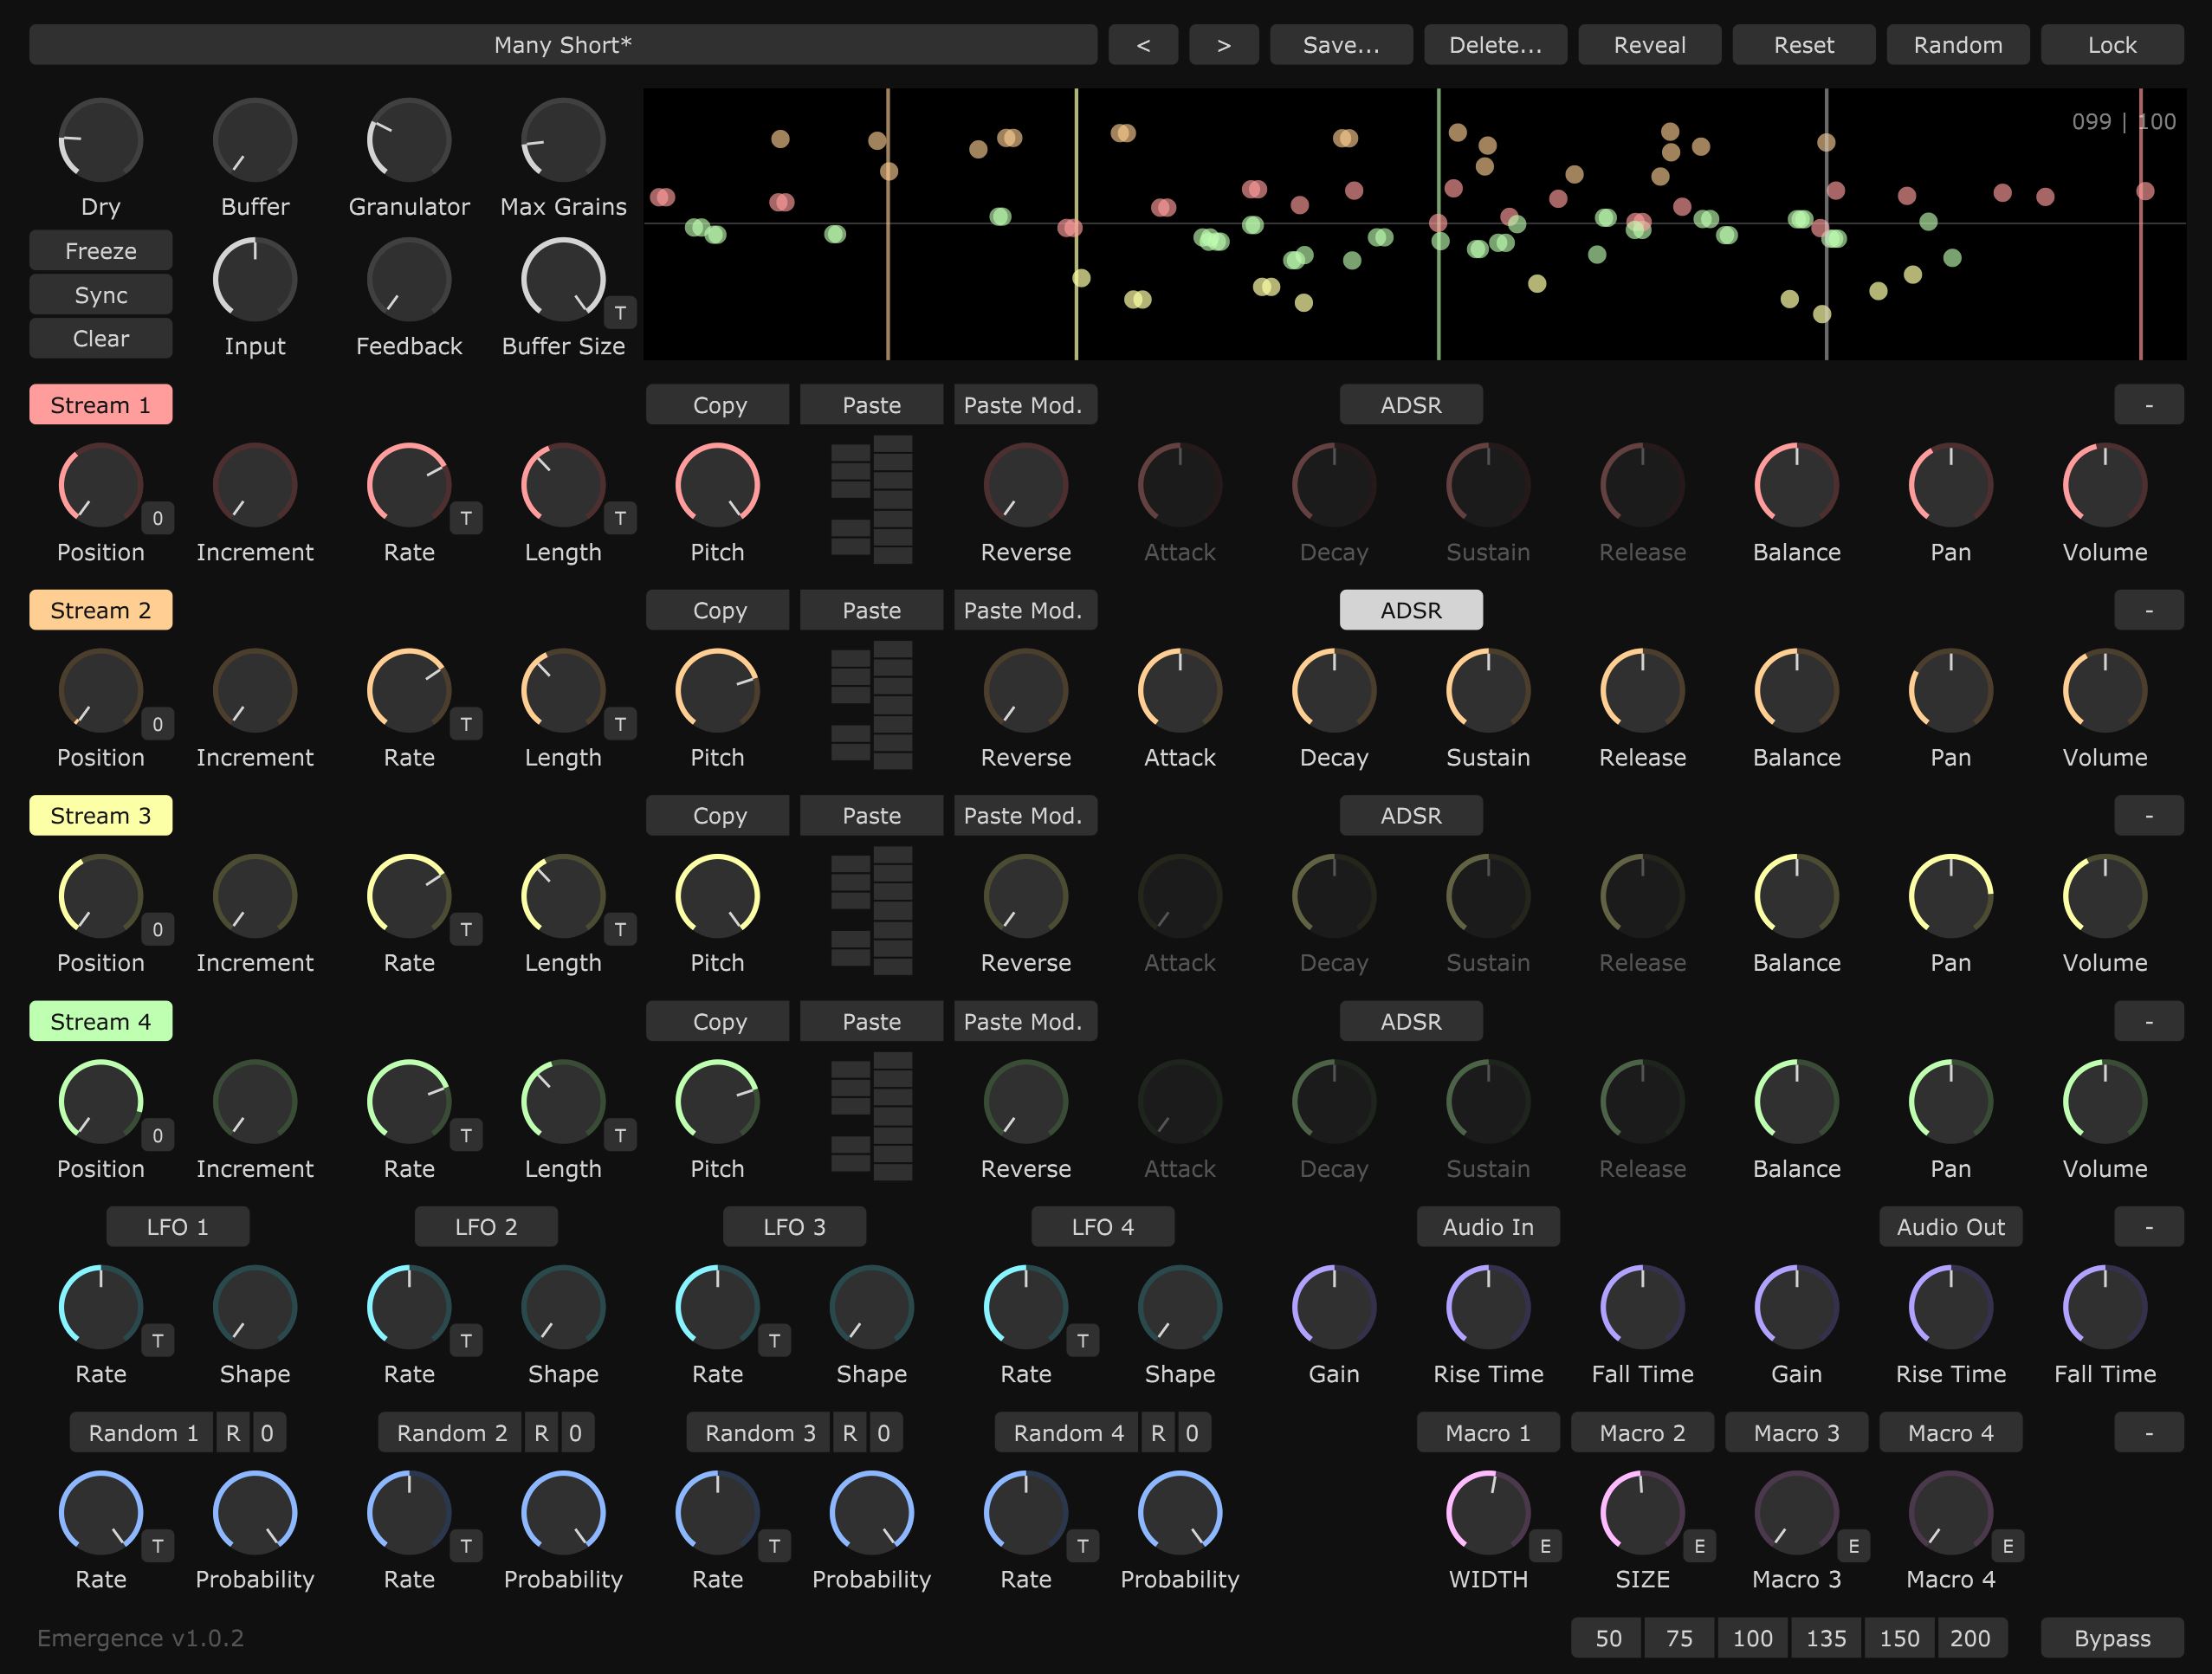Open the Many Short preset selector
The width and height of the screenshot is (2212, 1674).
click(x=563, y=45)
